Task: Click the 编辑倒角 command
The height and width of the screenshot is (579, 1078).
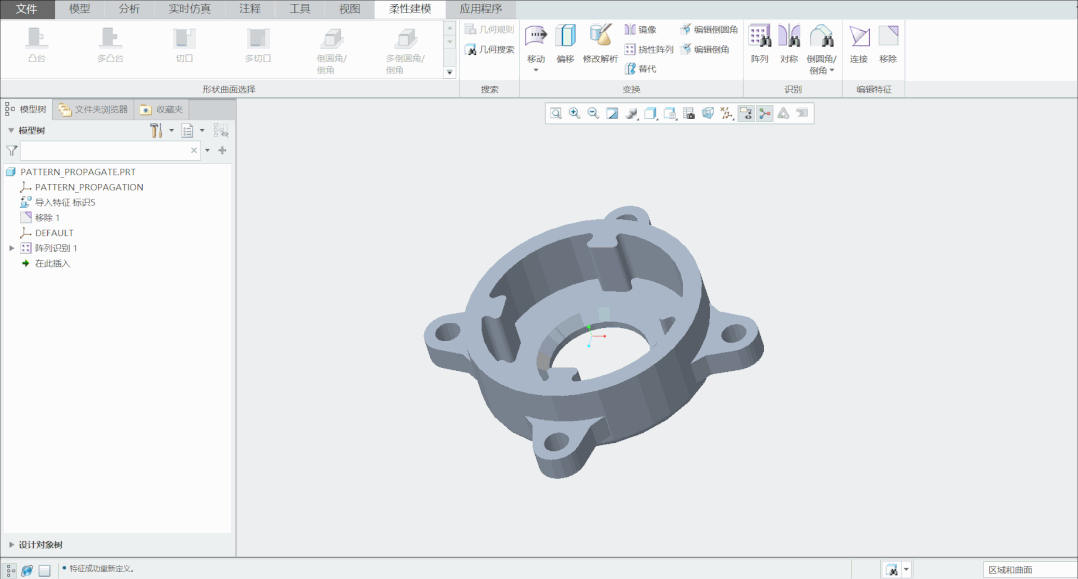Action: (704, 50)
